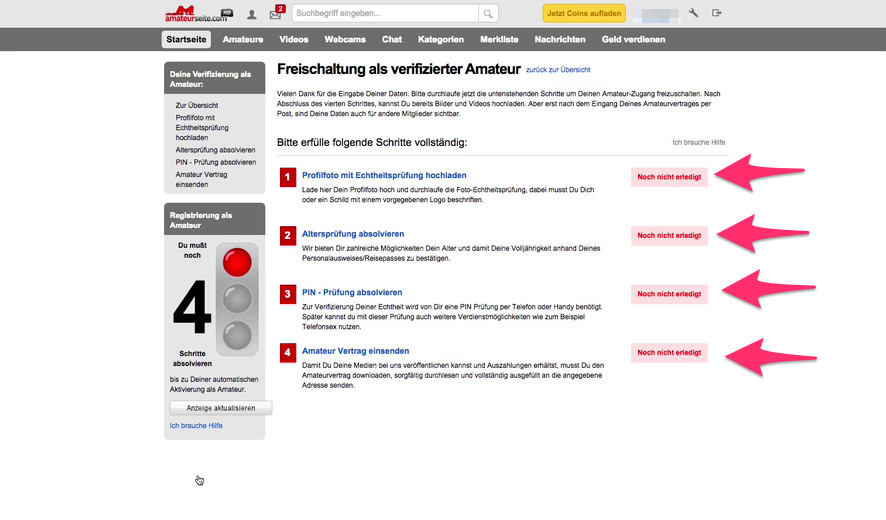Open step 1 Profilfoto mit Echtheitsprüfung hochladen heading
Image resolution: width=886 pixels, height=520 pixels.
(x=384, y=175)
